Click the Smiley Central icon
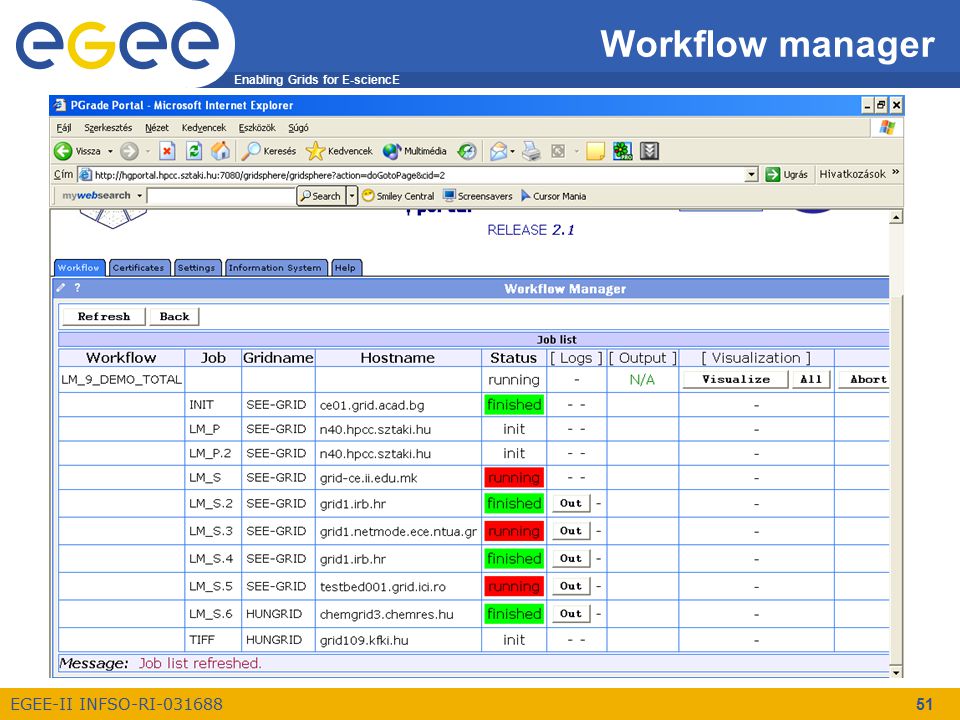960x720 pixels. click(368, 196)
